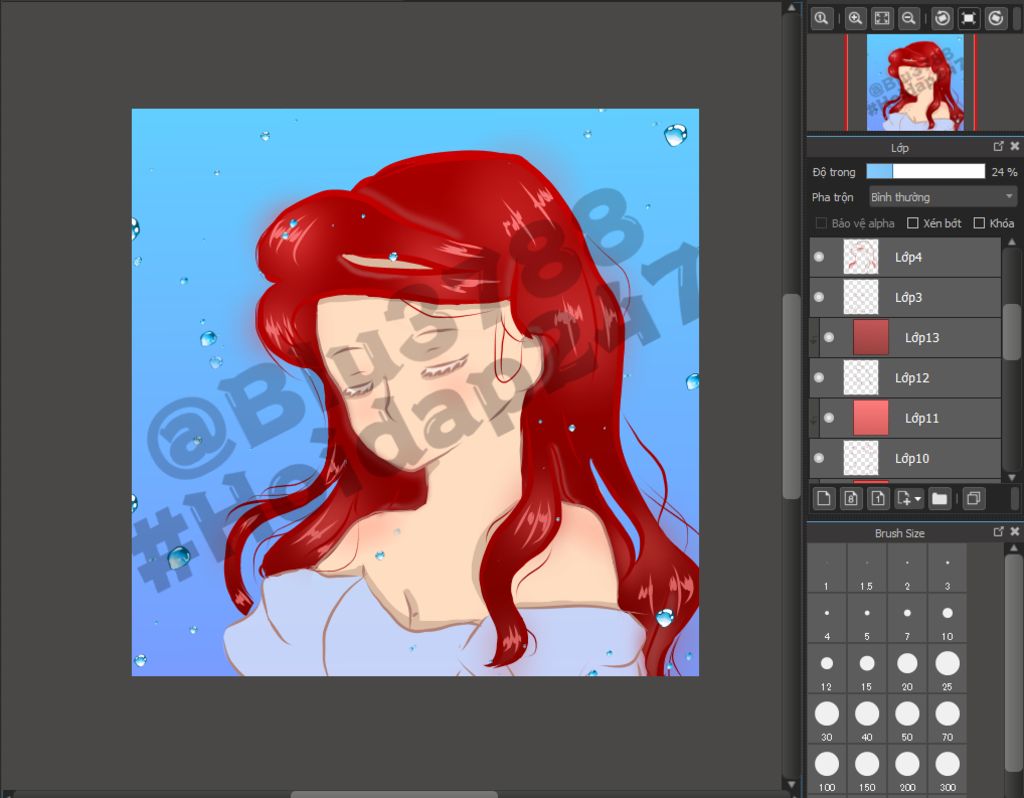Duplicate the selected layer
1024x798 pixels.
coord(973,499)
